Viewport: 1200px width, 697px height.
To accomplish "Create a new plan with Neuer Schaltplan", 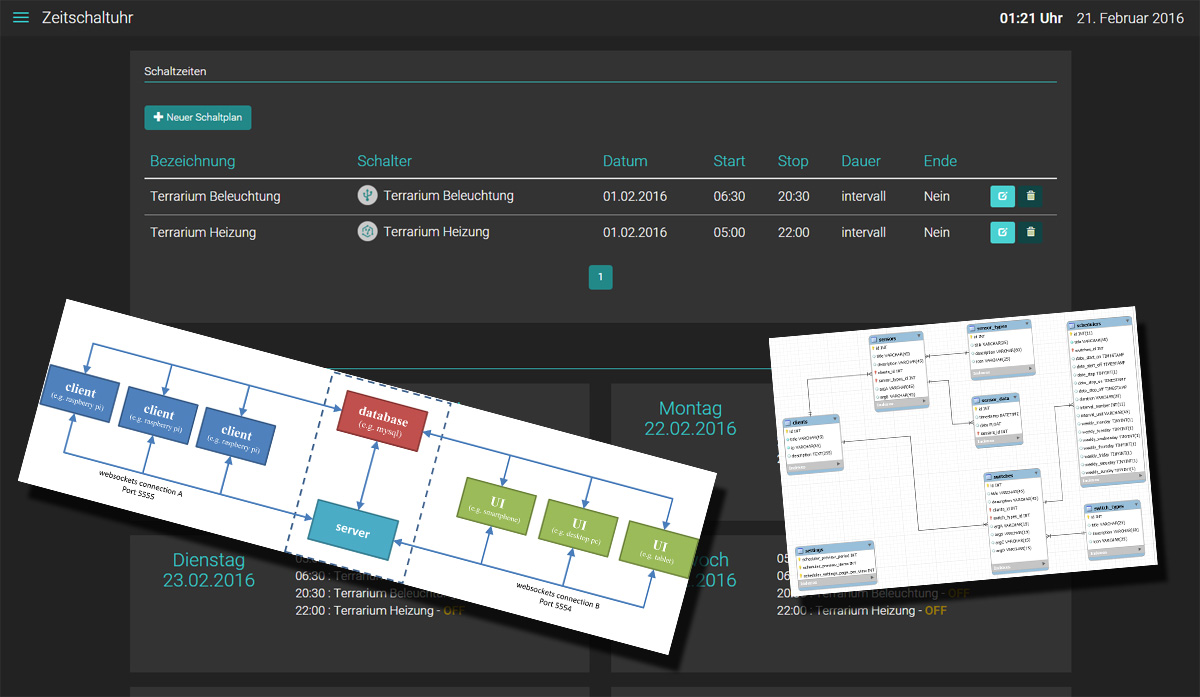I will (x=198, y=118).
